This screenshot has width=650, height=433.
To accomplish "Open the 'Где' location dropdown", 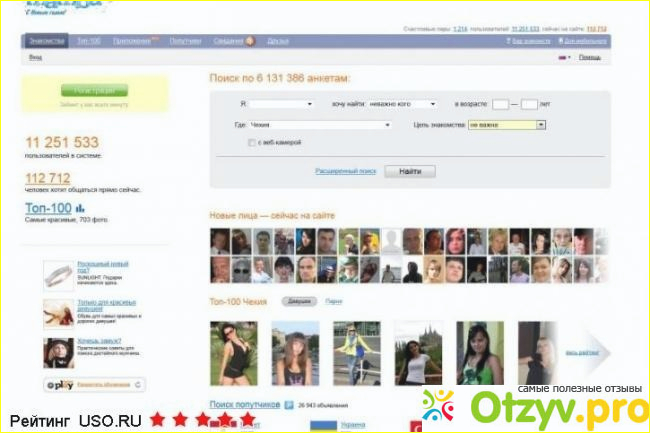I will pyautogui.click(x=319, y=125).
